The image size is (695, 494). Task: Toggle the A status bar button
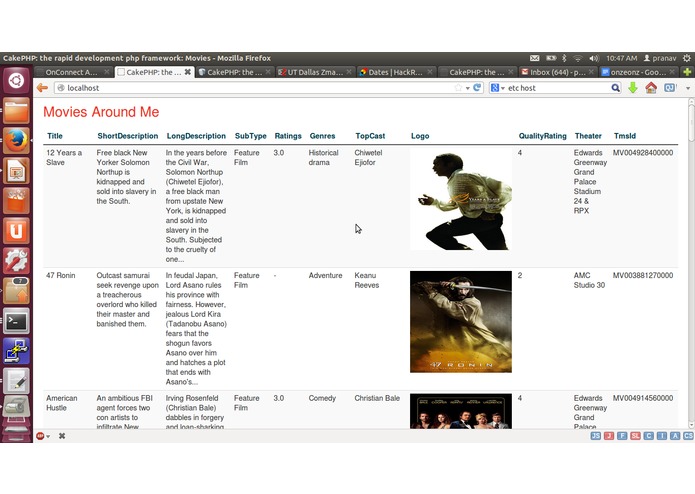[675, 436]
